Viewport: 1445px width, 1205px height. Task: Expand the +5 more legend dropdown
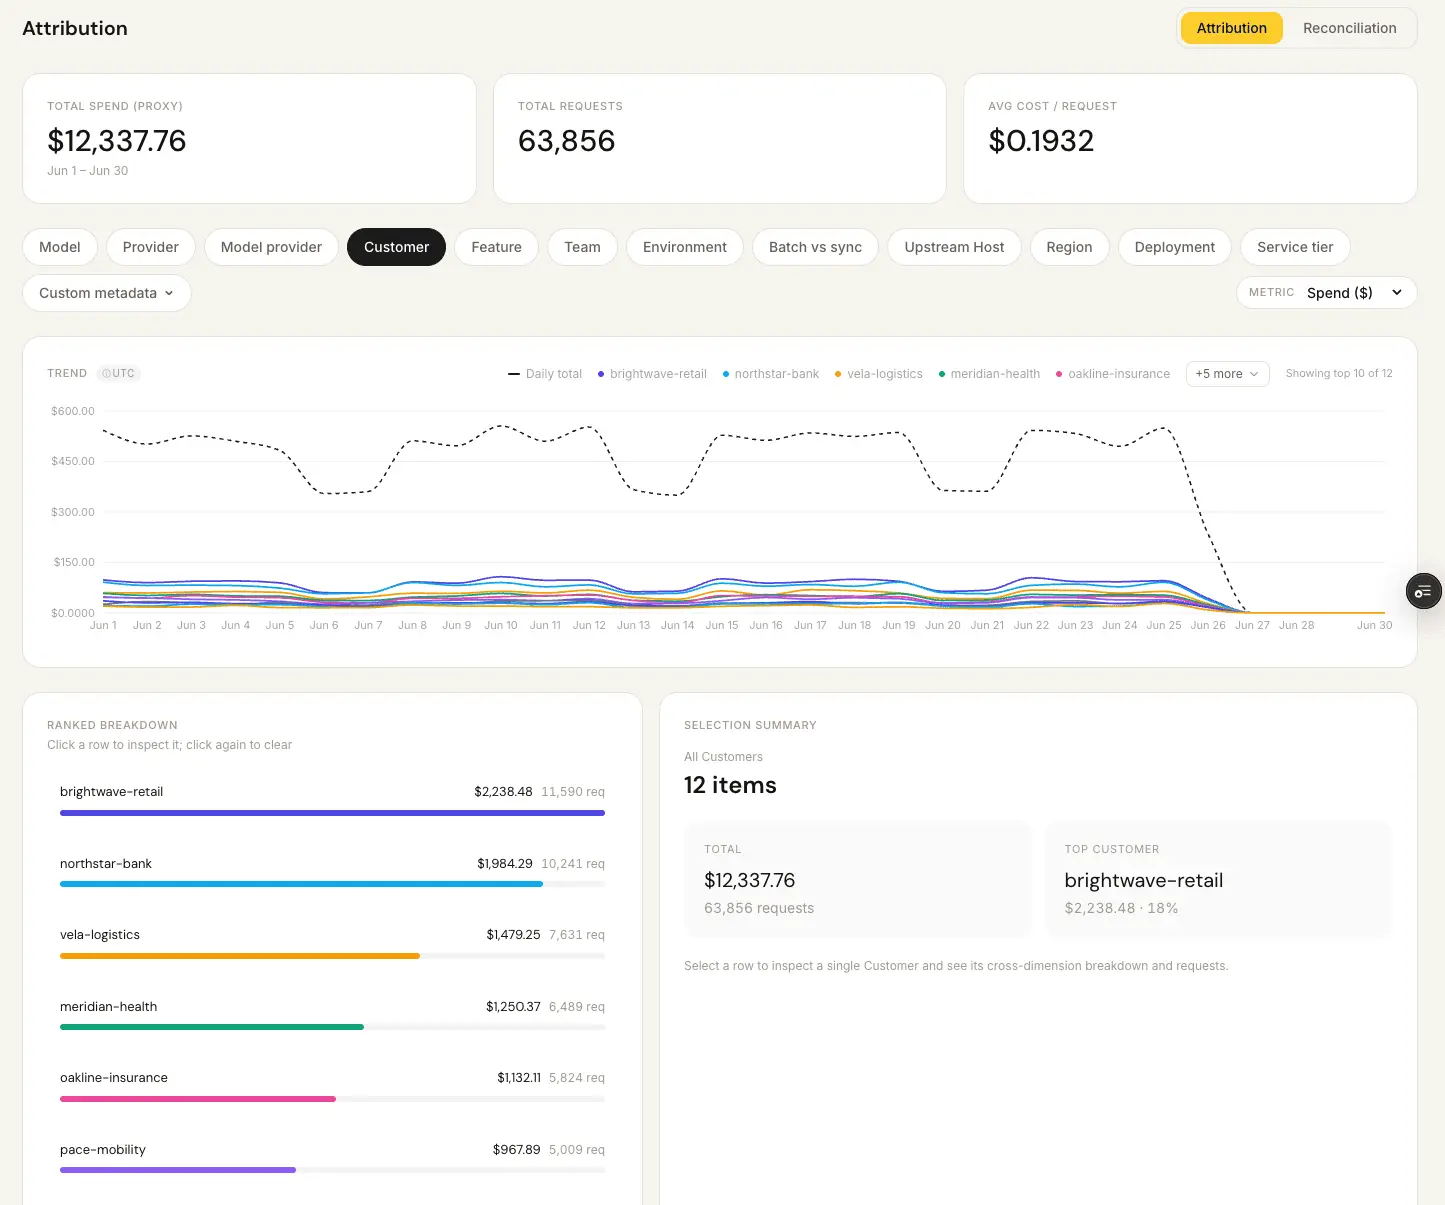pos(1227,374)
